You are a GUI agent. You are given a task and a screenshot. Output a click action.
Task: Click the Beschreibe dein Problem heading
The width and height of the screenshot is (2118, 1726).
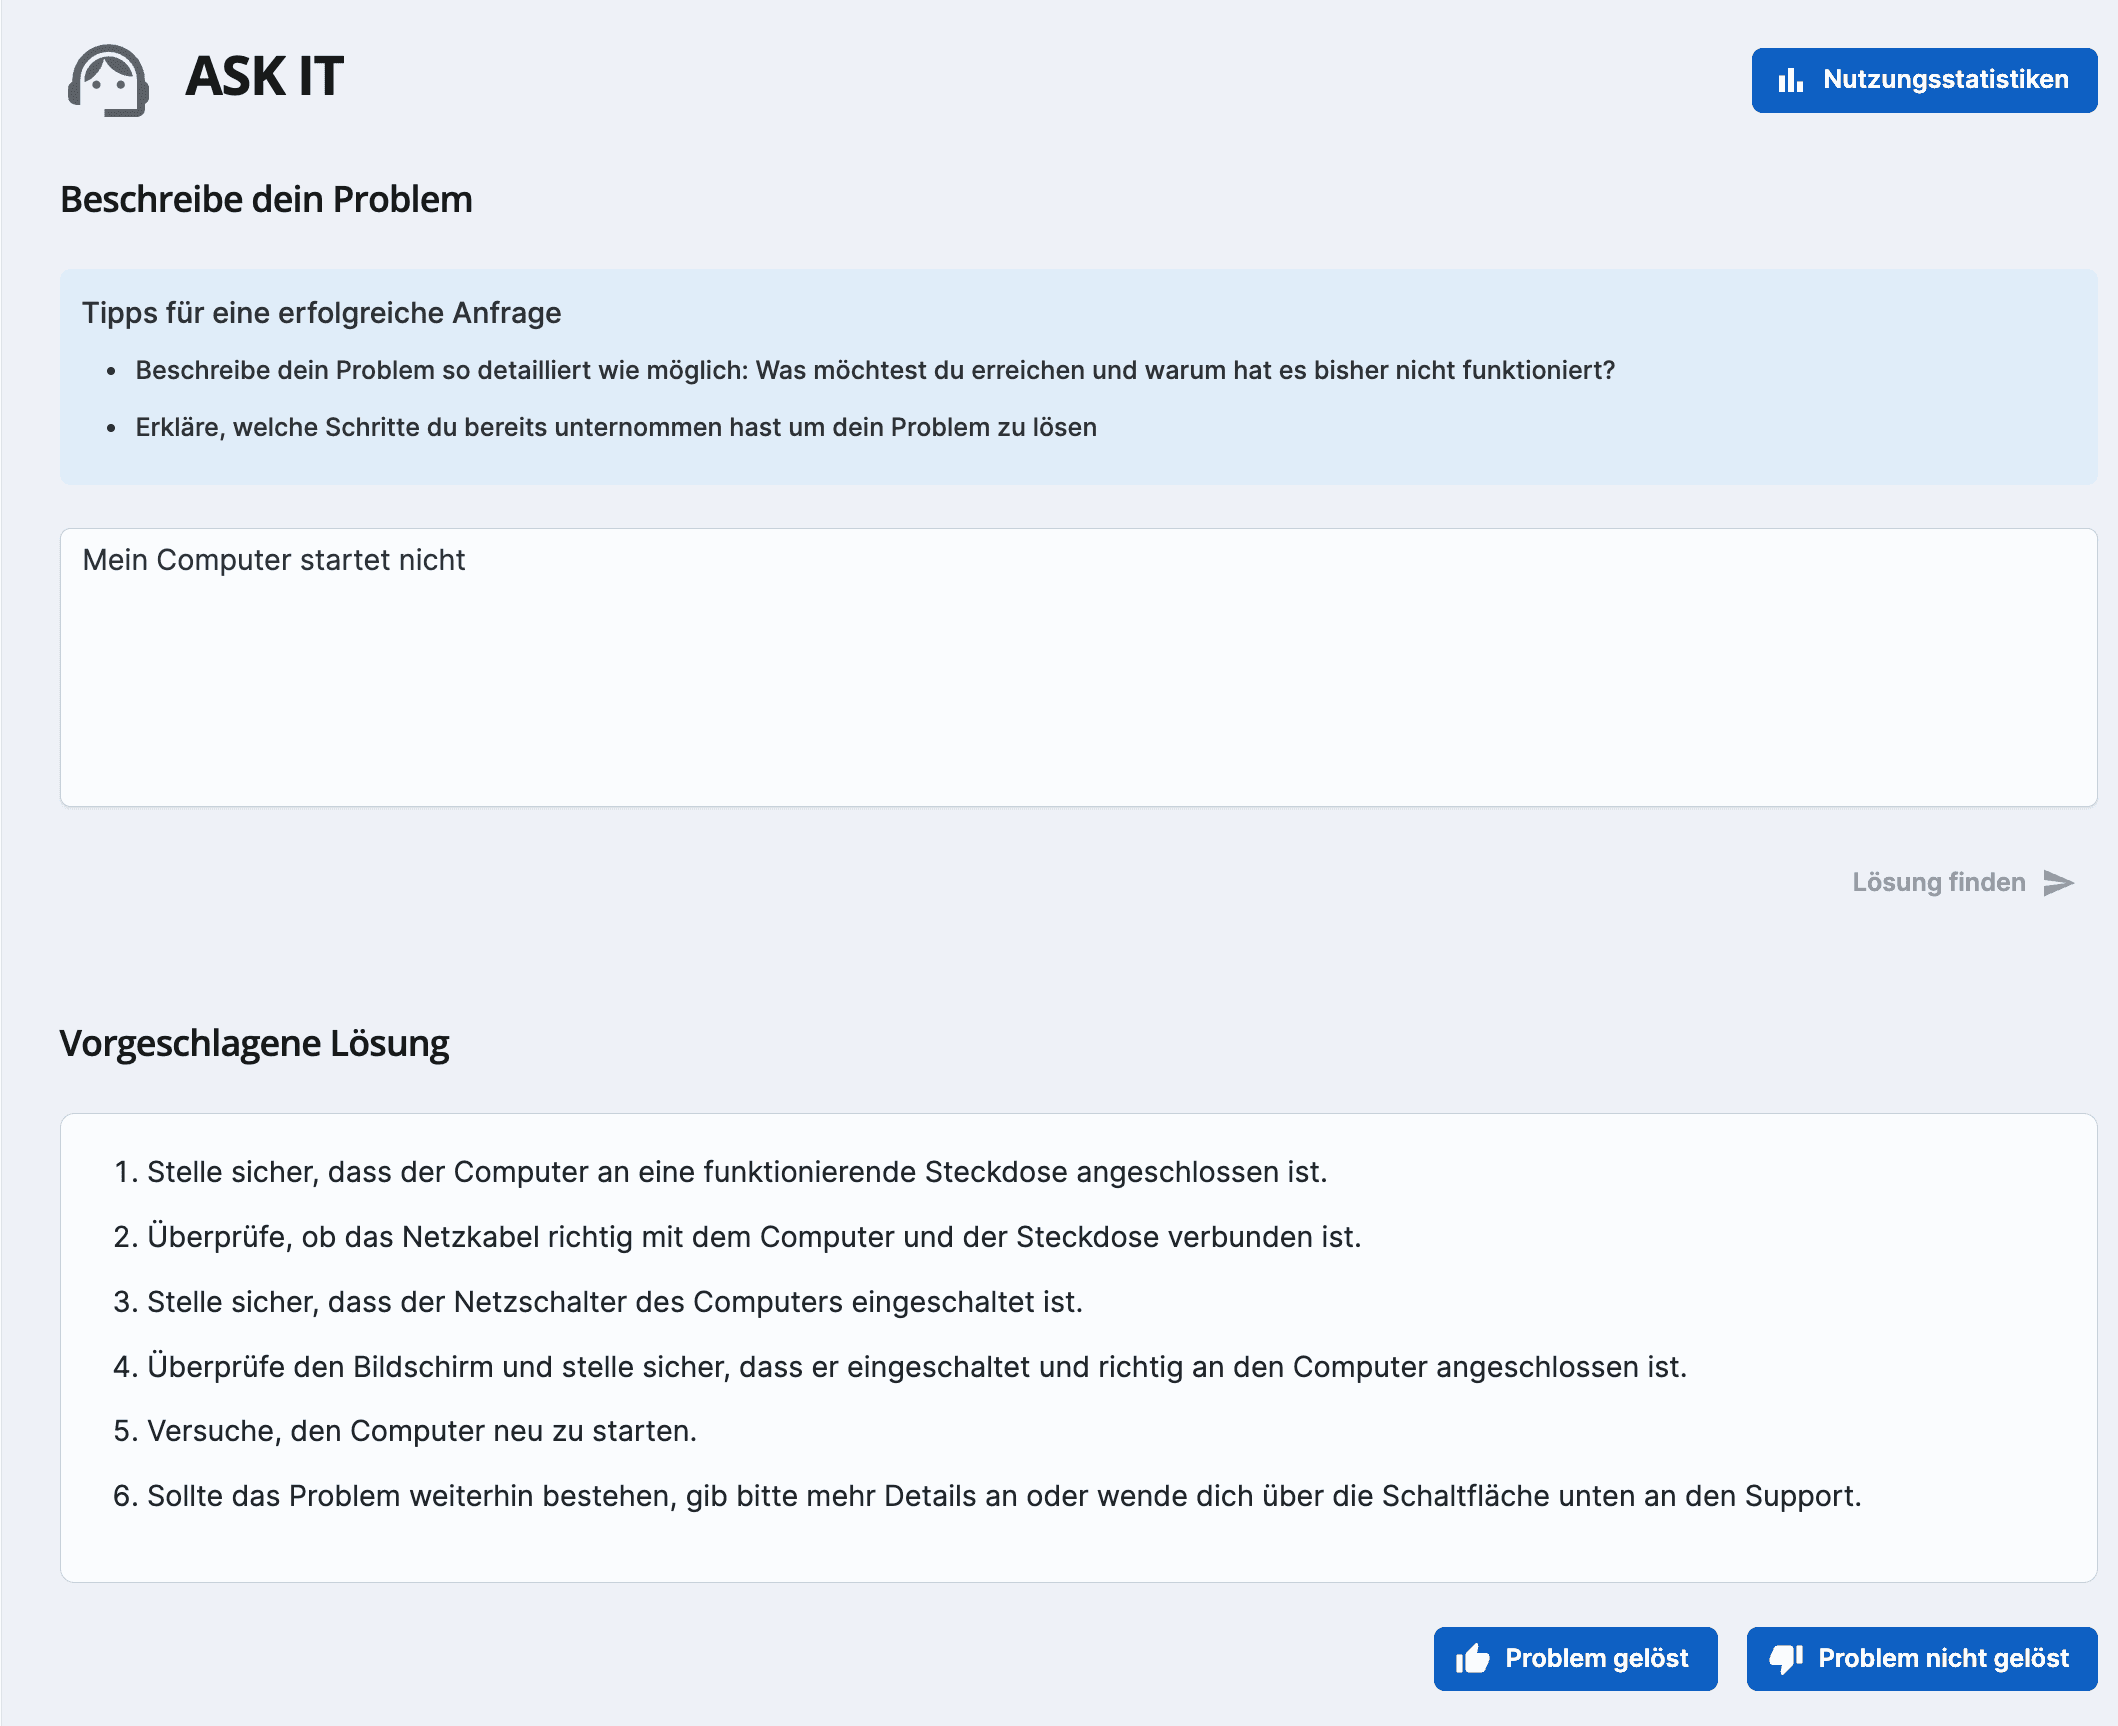(x=266, y=198)
